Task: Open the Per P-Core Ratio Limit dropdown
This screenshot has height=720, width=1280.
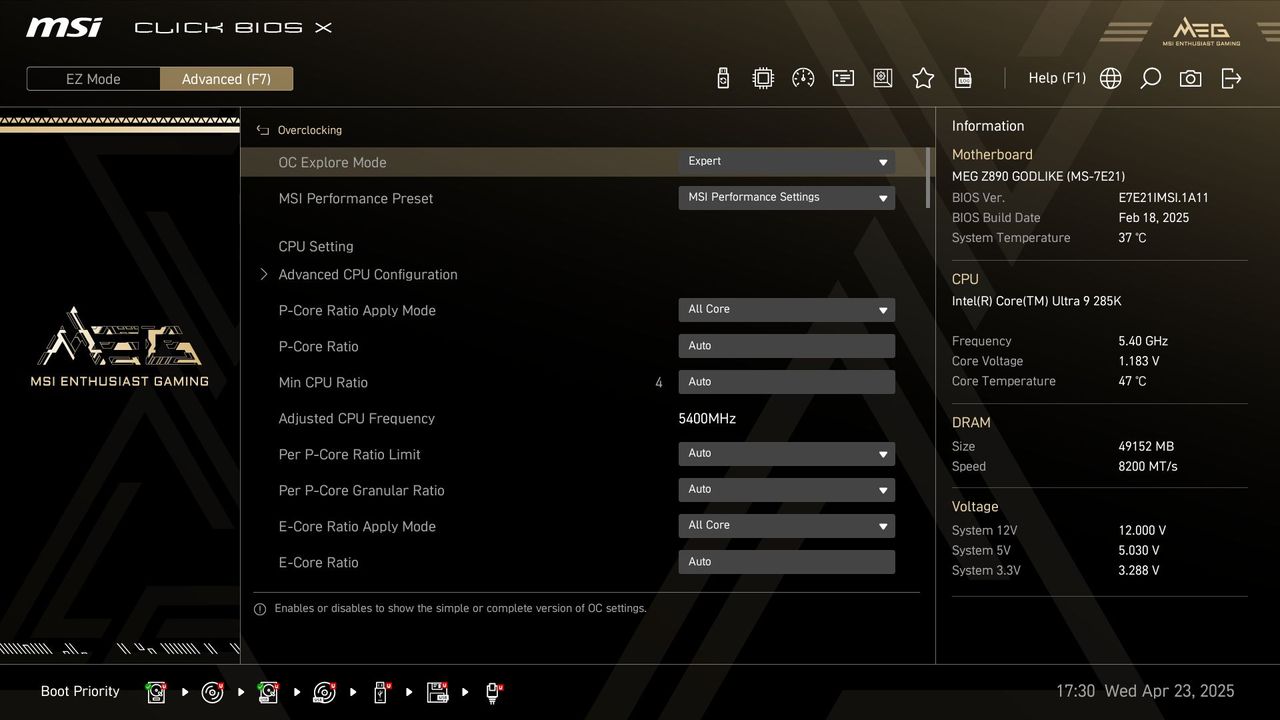Action: (786, 454)
